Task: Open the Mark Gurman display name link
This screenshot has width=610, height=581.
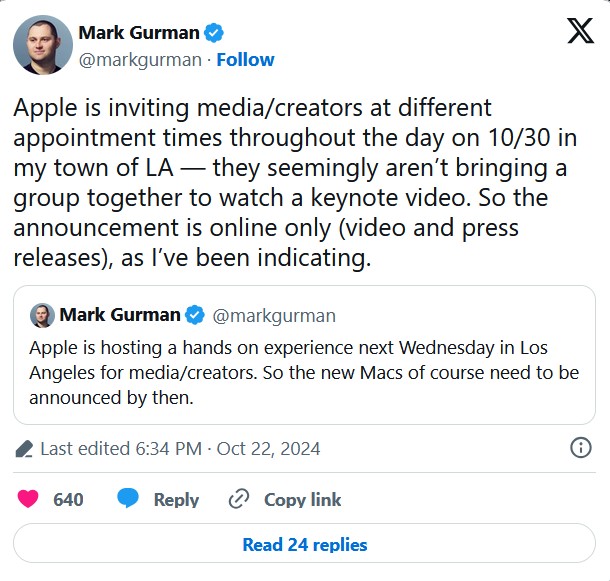Action: click(x=138, y=33)
